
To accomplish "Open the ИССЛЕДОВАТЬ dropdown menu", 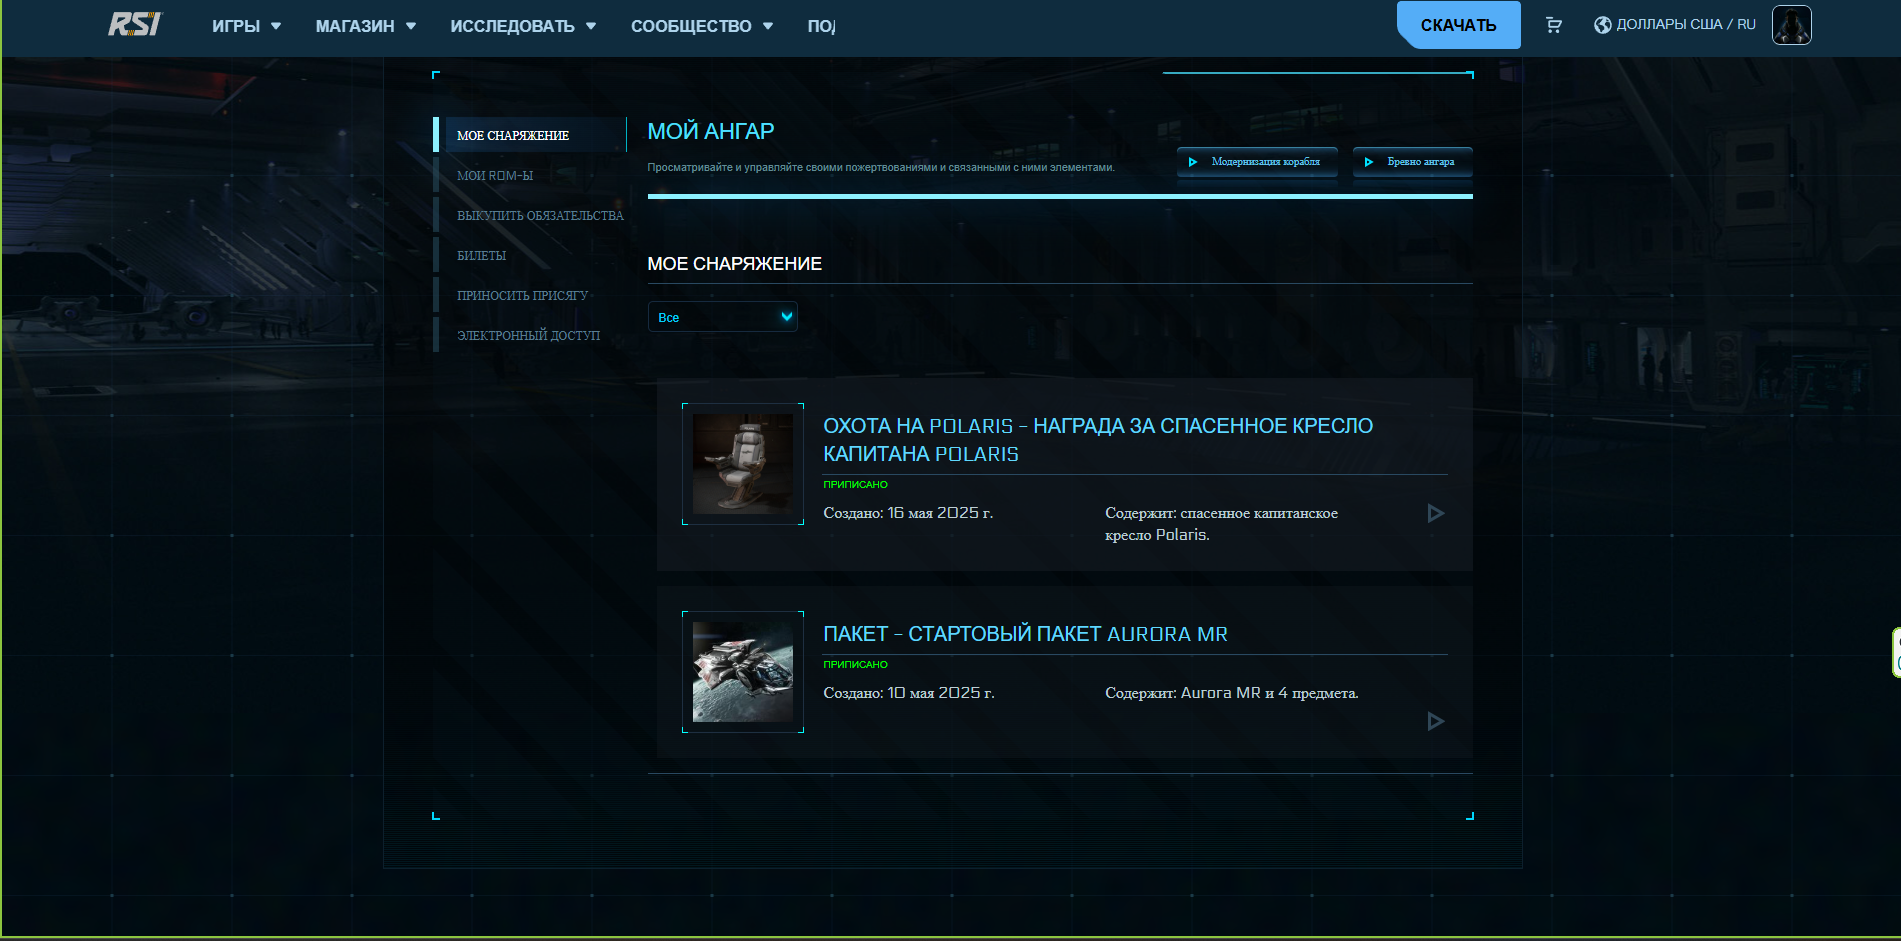I will click(523, 26).
